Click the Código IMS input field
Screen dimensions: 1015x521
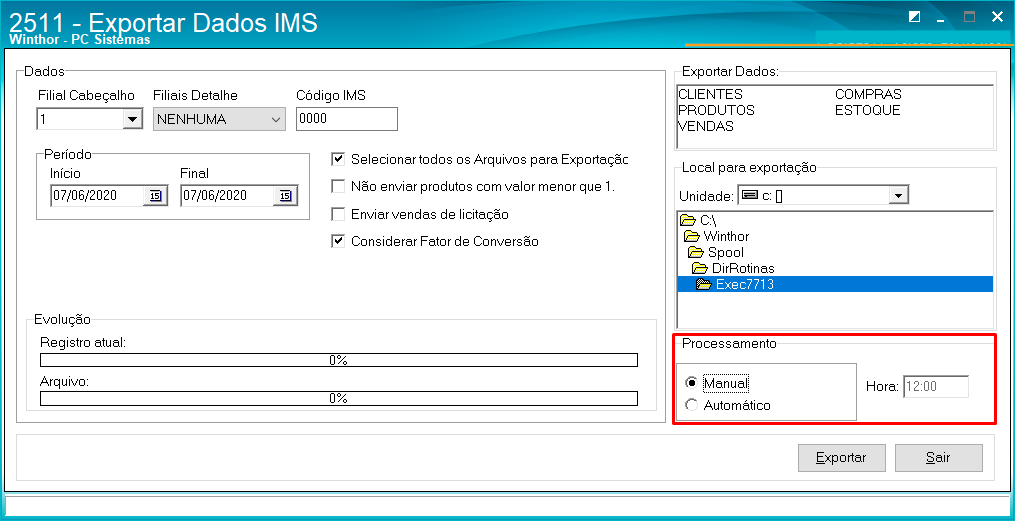click(x=346, y=119)
